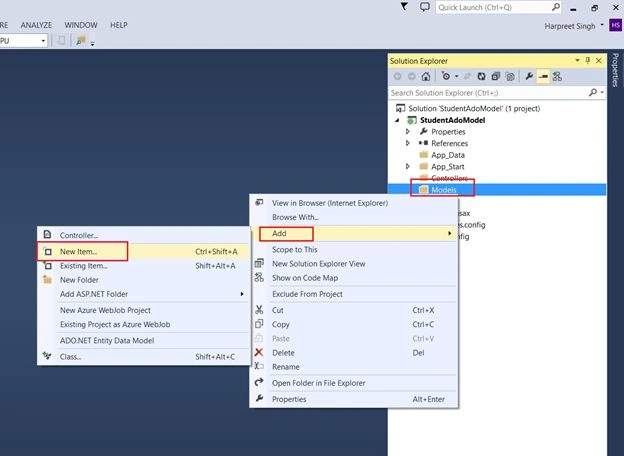Open the Pending Changes Filter dropdown arrow
Screen dimensions: 624x456
(456, 76)
